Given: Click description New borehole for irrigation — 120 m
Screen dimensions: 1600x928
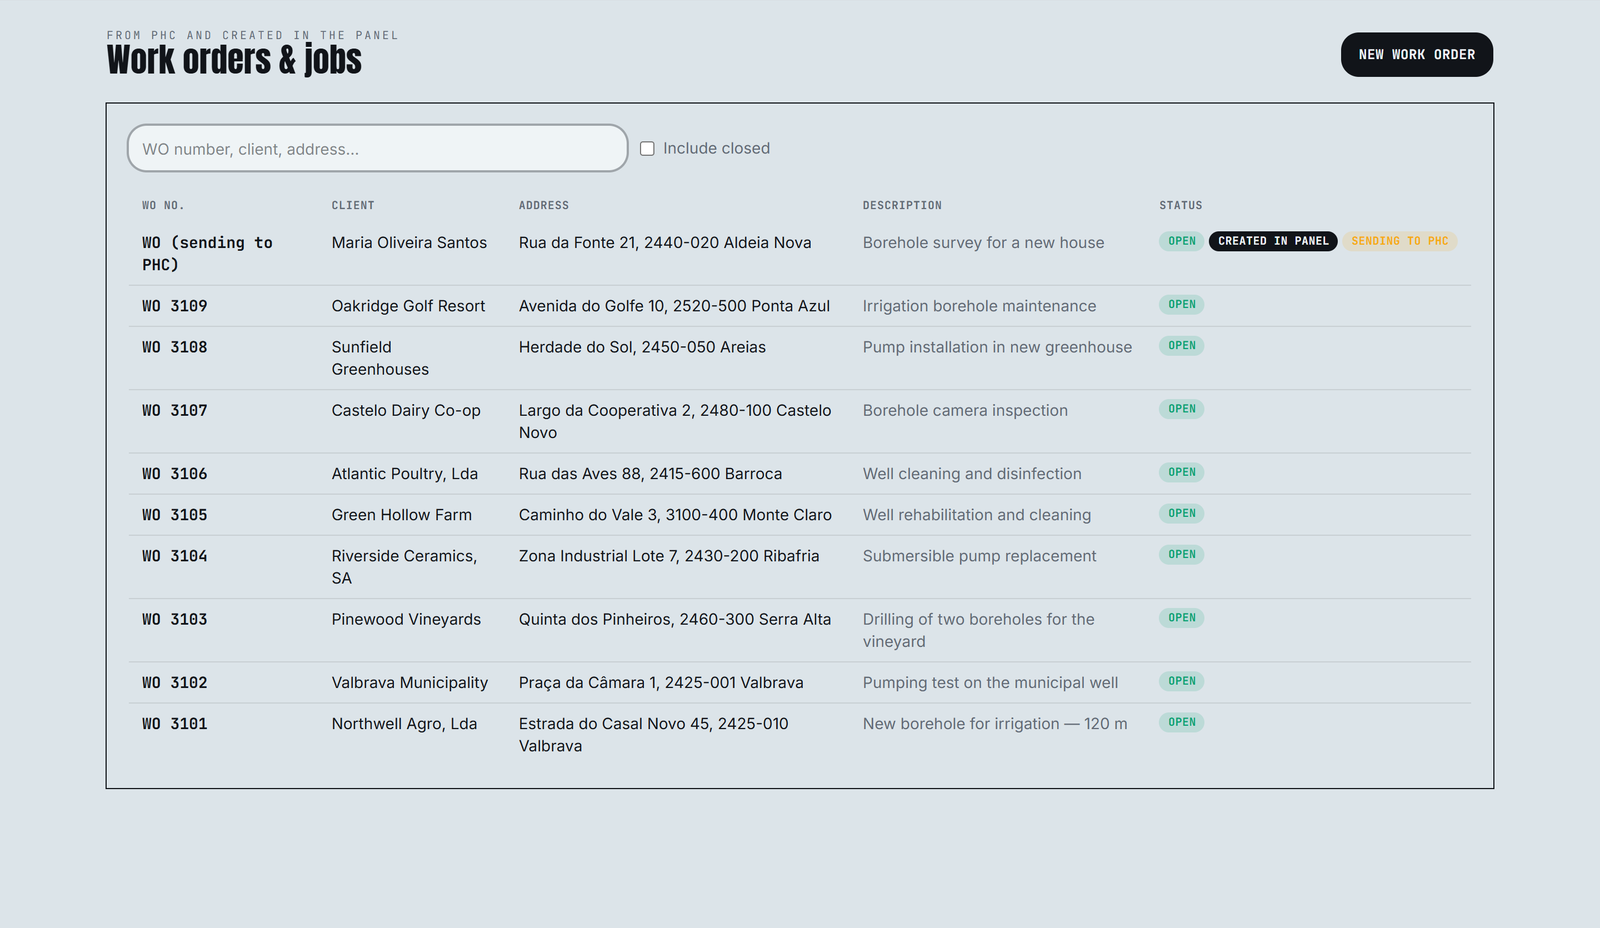Looking at the screenshot, I should pyautogui.click(x=995, y=724).
